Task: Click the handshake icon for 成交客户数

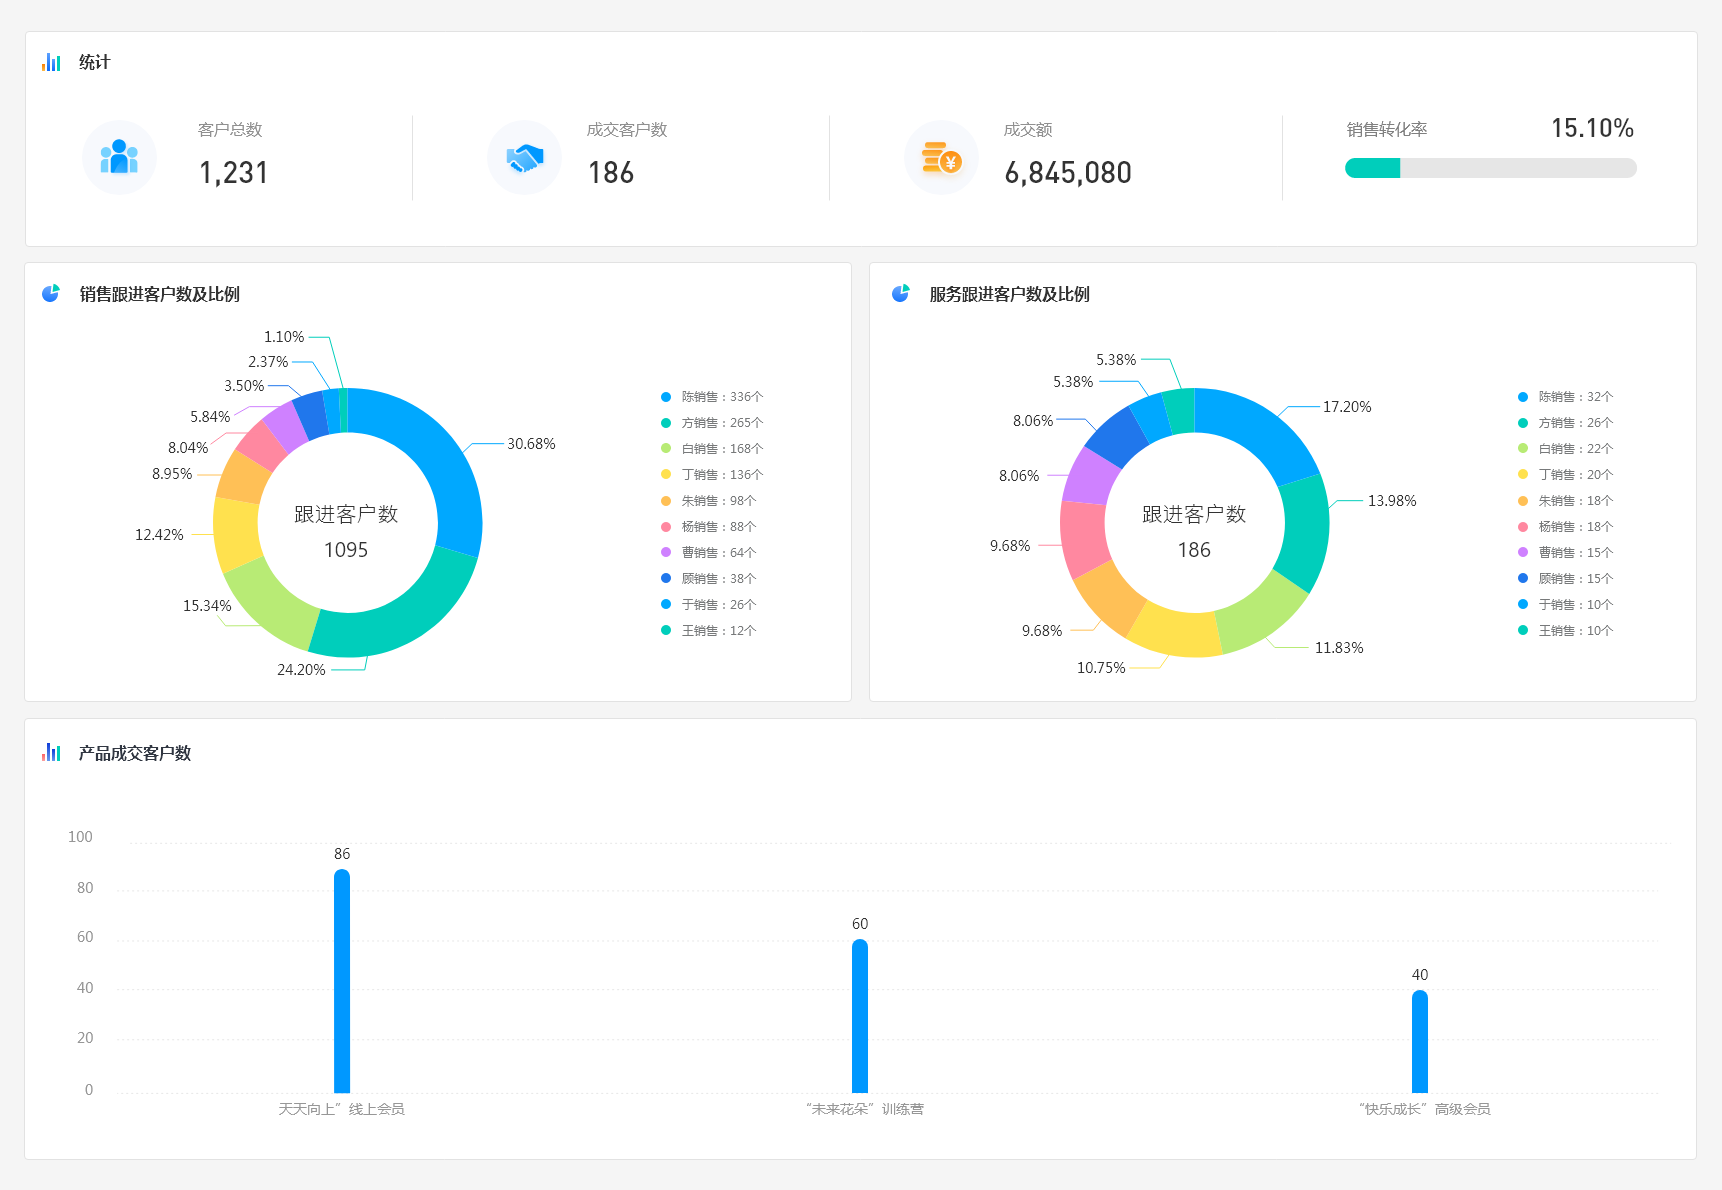Action: tap(524, 157)
